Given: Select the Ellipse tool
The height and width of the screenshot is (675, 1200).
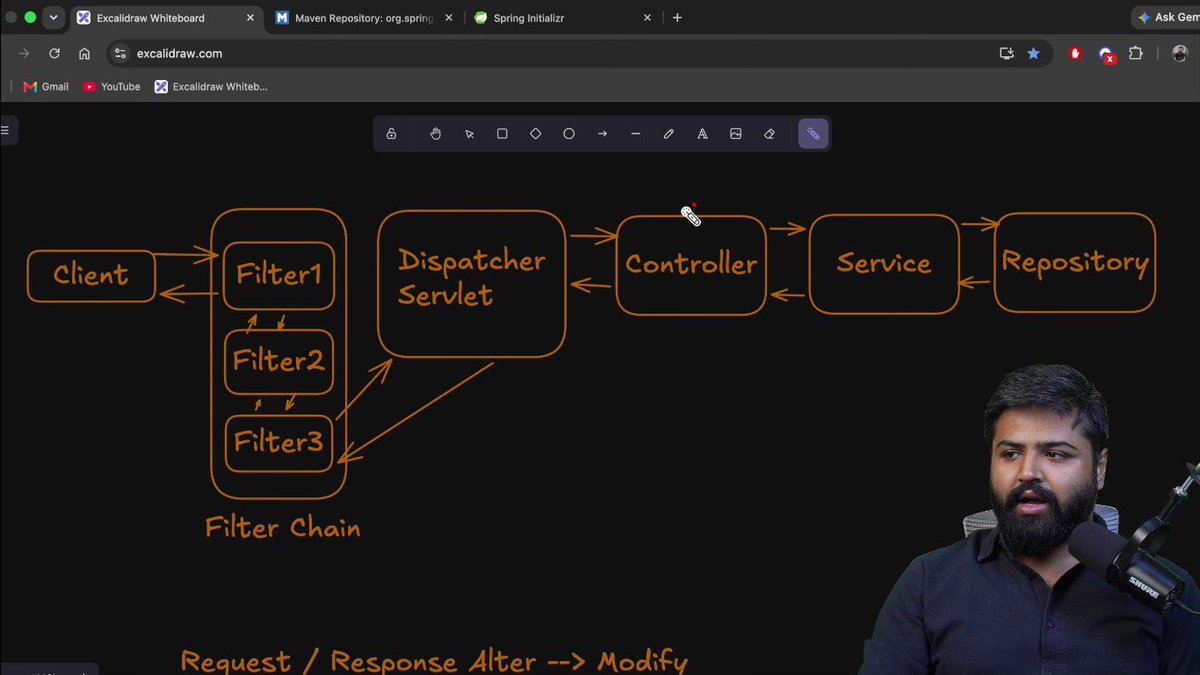Looking at the screenshot, I should [569, 134].
